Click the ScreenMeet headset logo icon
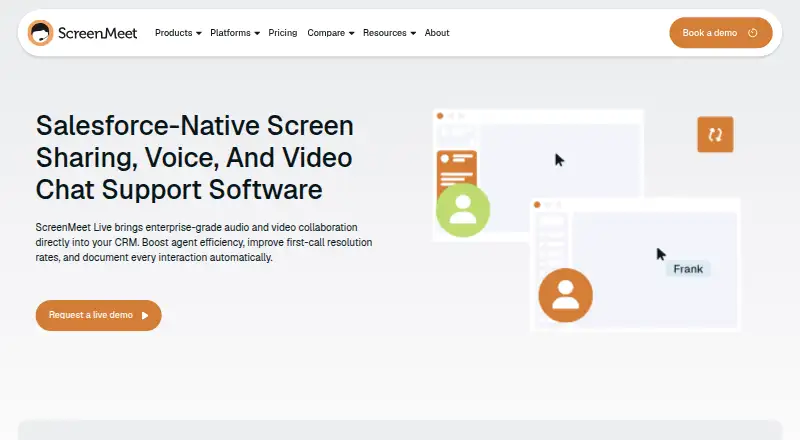The width and height of the screenshot is (800, 440). click(x=40, y=33)
